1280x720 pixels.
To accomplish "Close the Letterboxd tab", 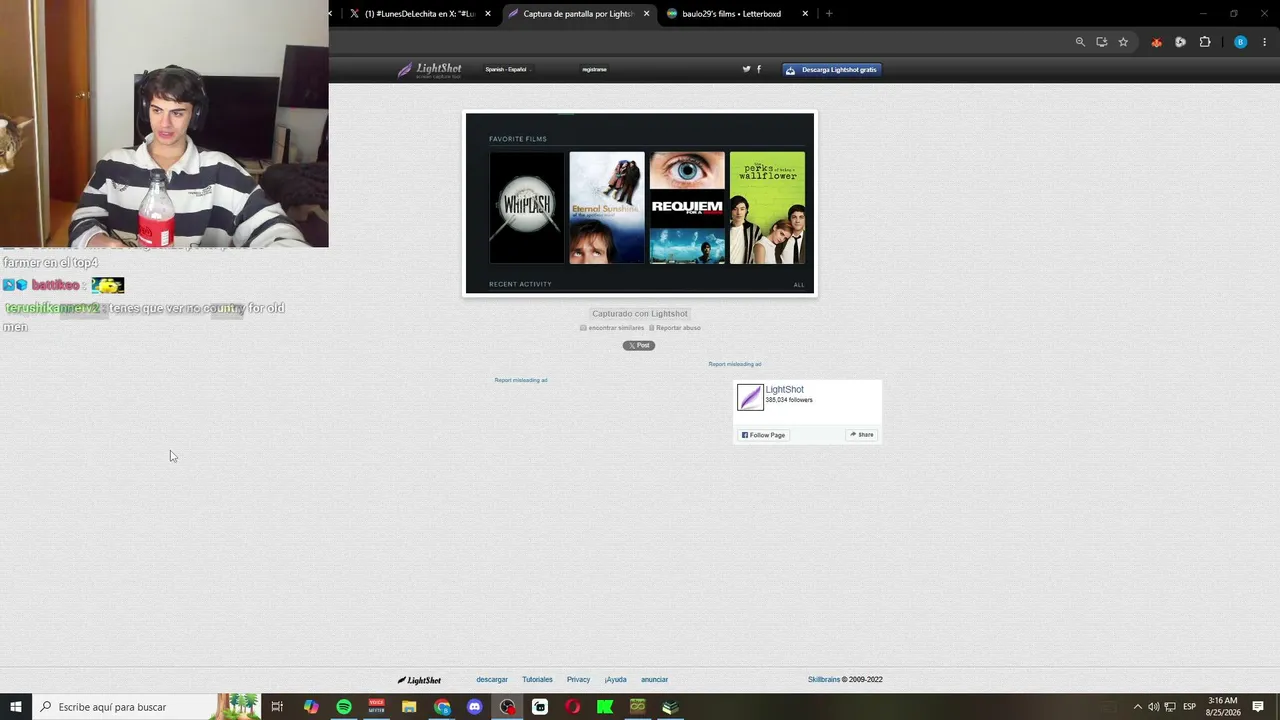I will click(805, 14).
